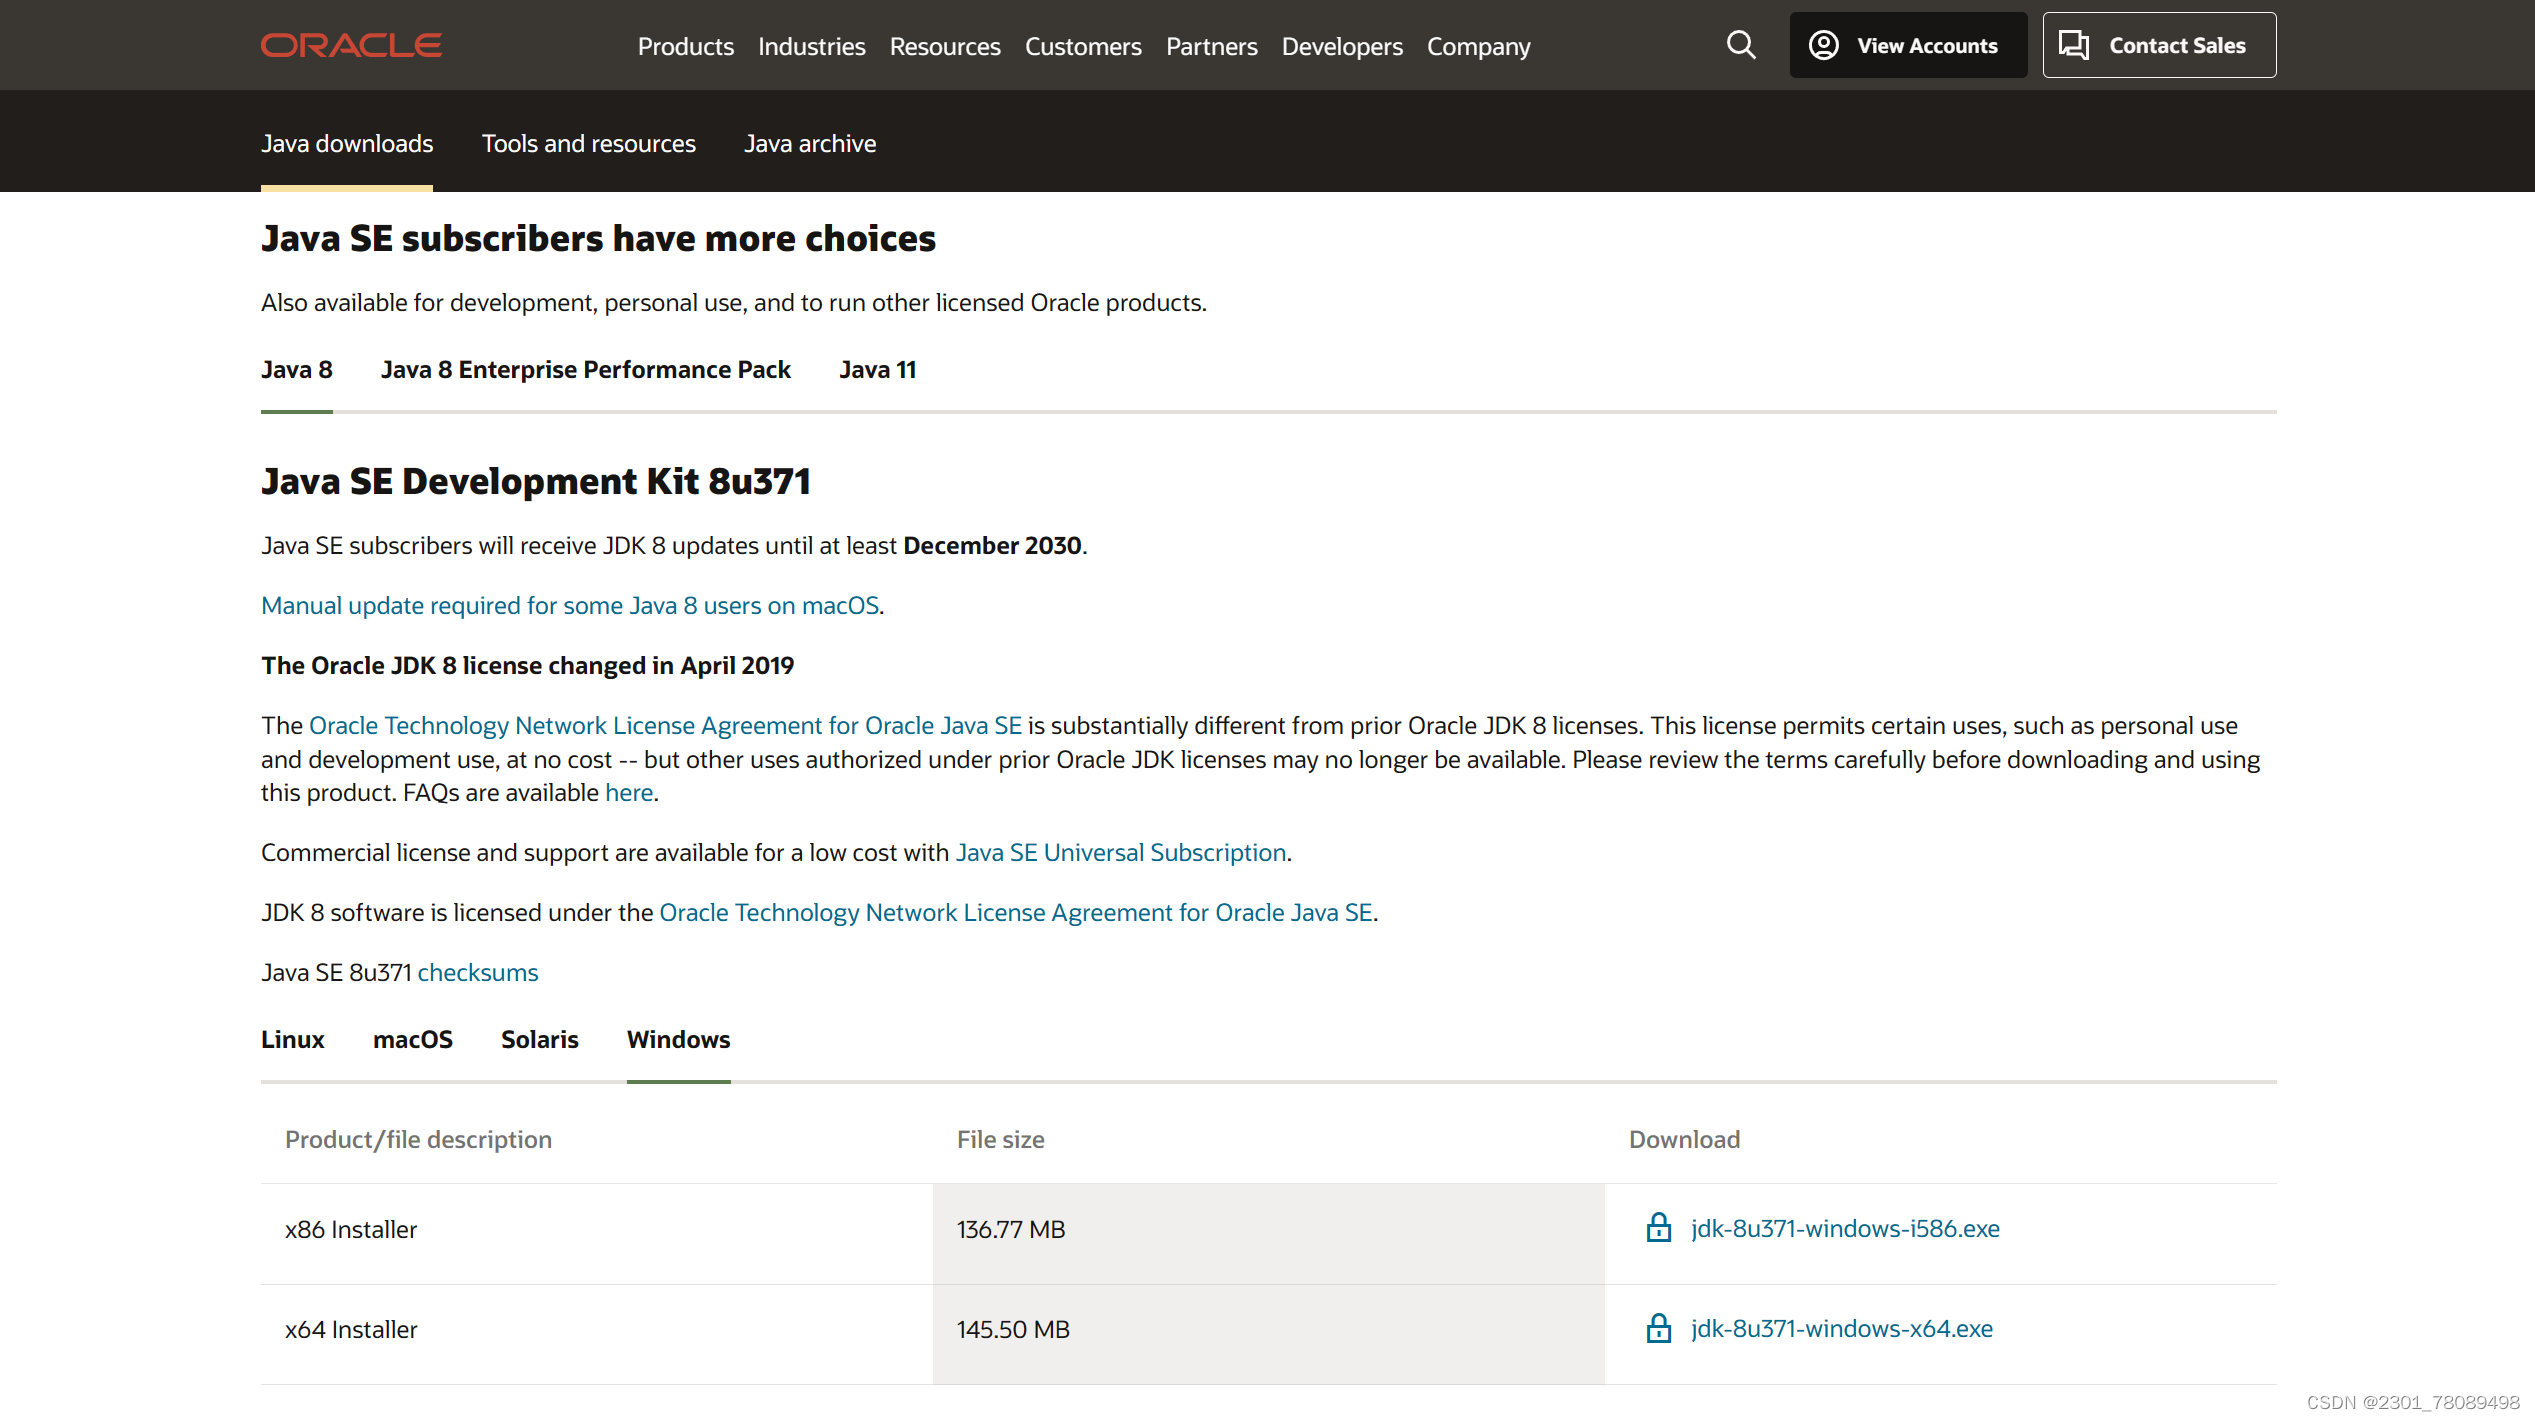Open the Developers menu
This screenshot has height=1421, width=2535.
tap(1342, 46)
